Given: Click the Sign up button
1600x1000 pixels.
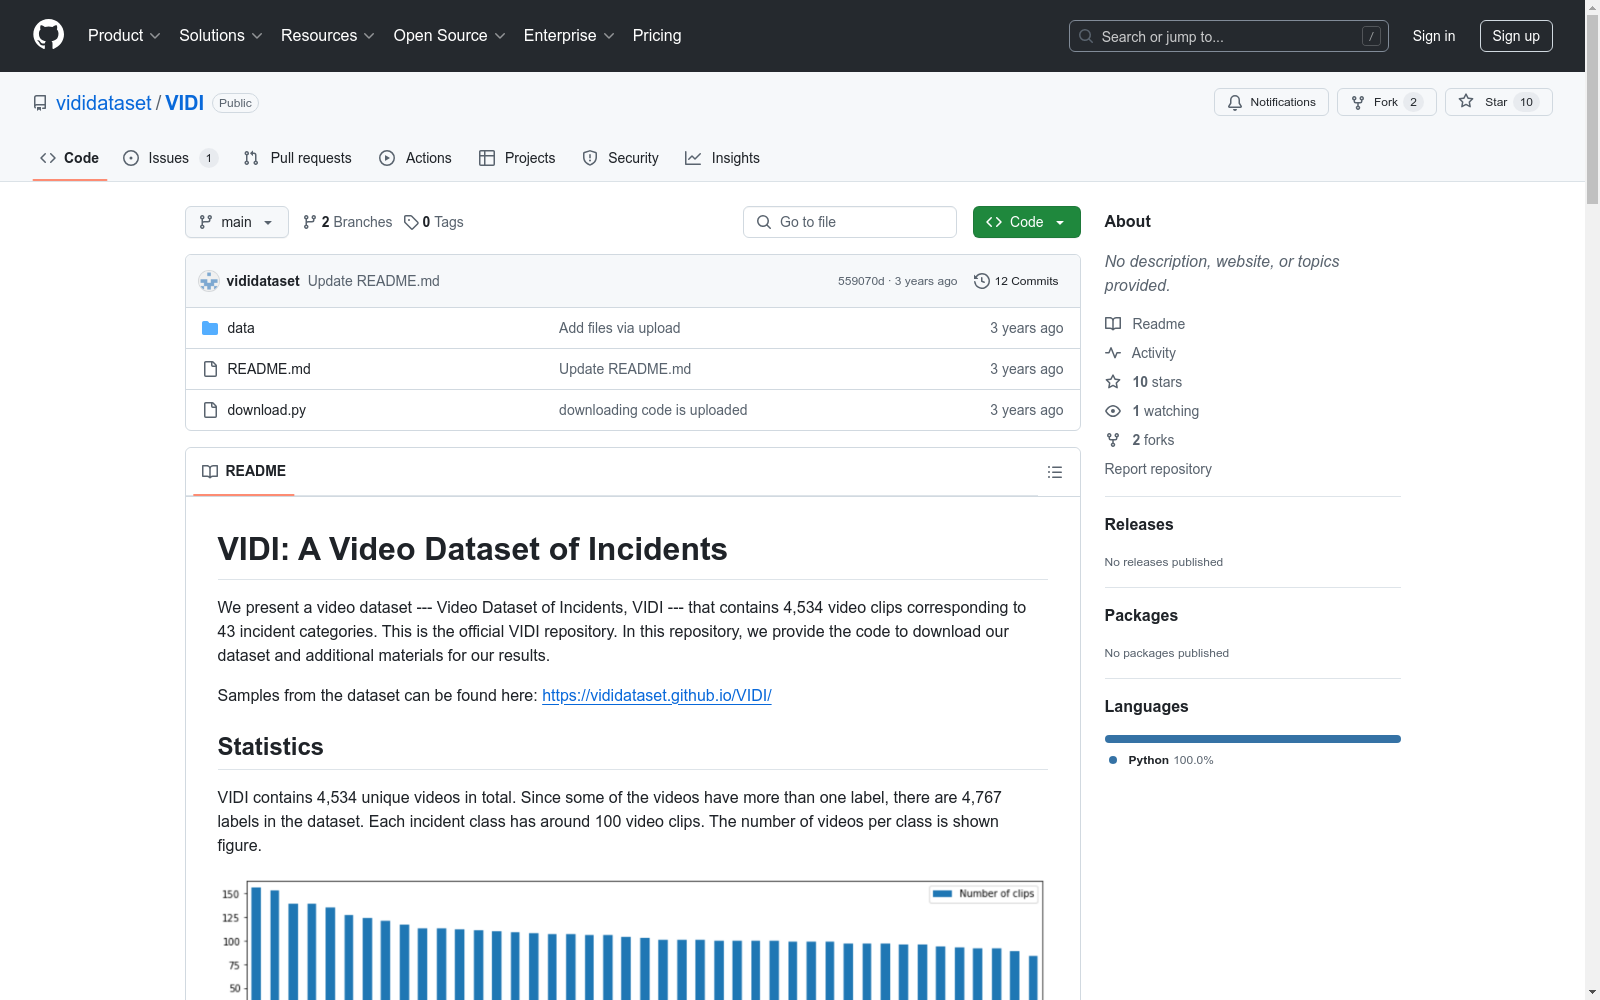Looking at the screenshot, I should (1515, 36).
